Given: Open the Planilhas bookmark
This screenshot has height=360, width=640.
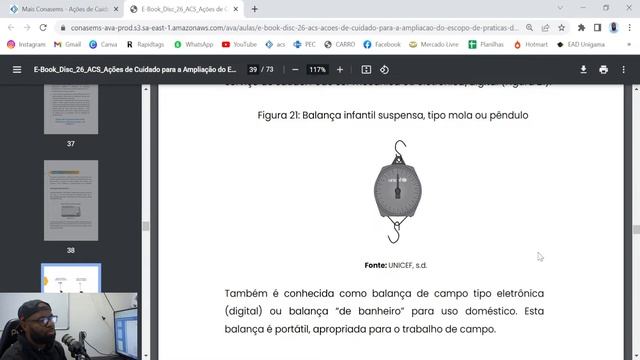Looking at the screenshot, I should pos(486,44).
